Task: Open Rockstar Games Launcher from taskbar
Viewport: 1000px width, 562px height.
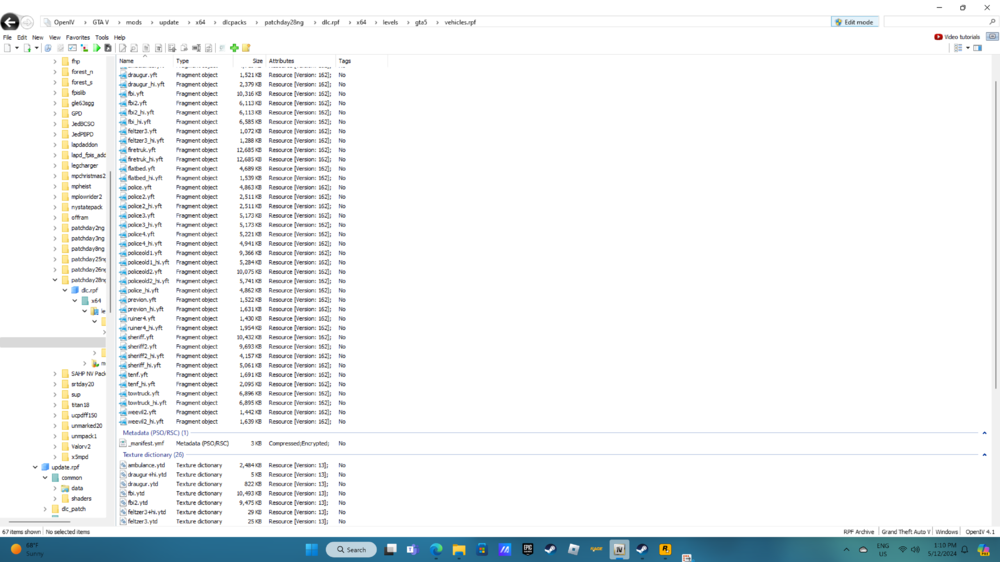Action: click(665, 549)
